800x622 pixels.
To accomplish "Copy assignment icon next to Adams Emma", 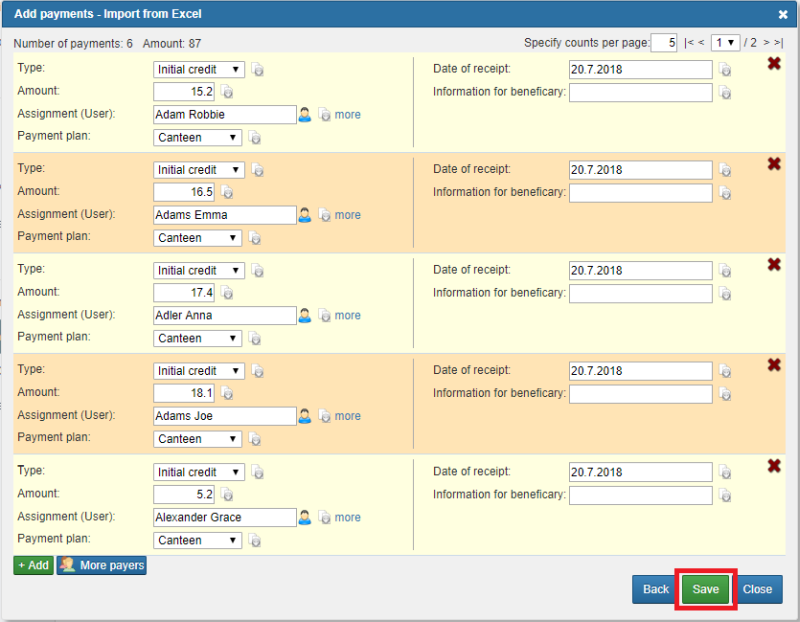I will [x=325, y=215].
